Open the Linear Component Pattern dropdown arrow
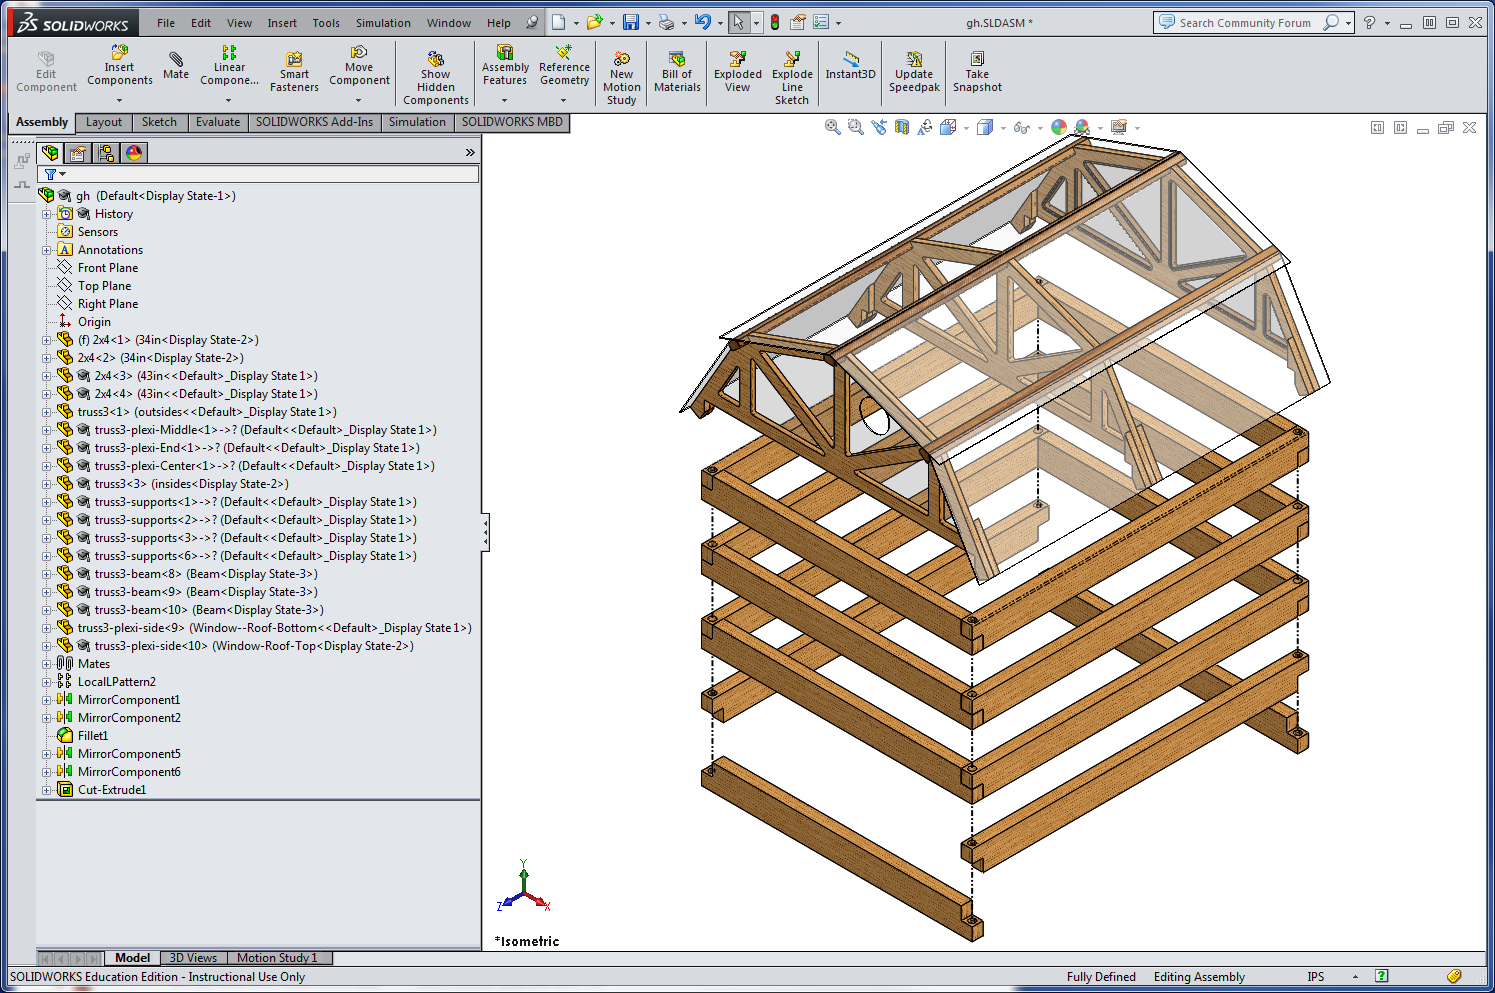Image resolution: width=1495 pixels, height=993 pixels. click(x=228, y=100)
